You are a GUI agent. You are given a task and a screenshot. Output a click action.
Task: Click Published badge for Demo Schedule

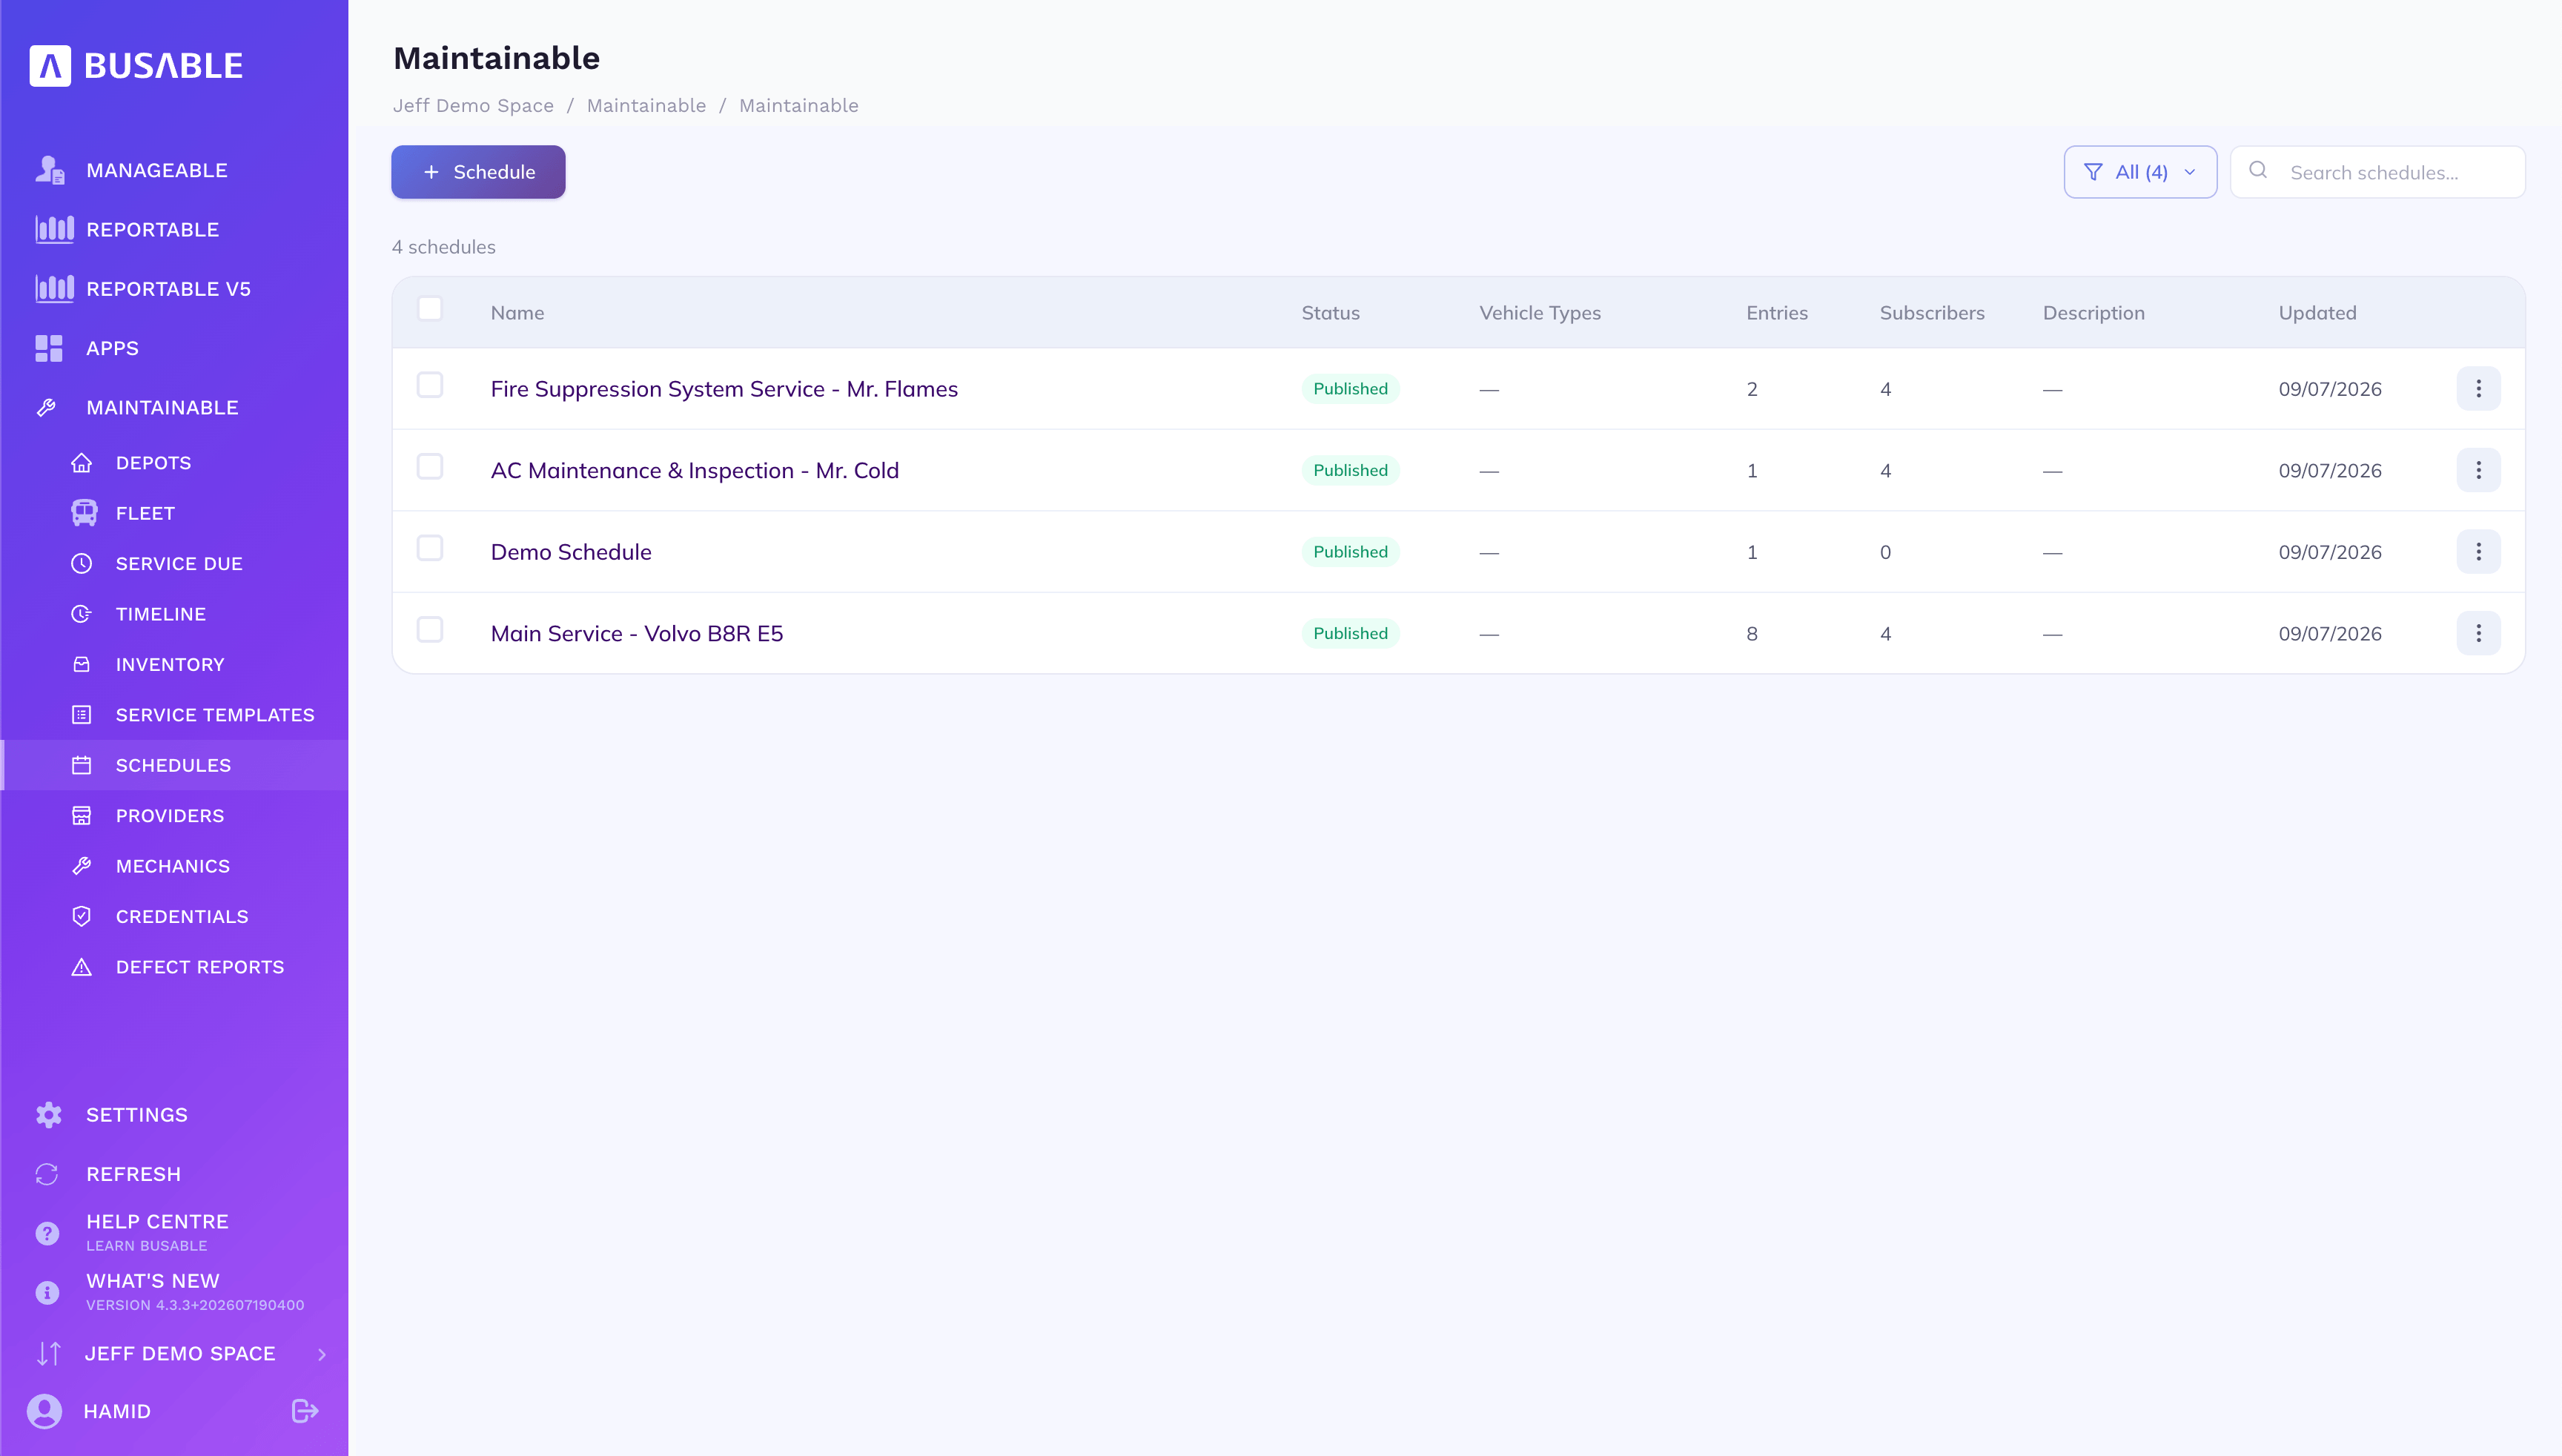click(1350, 552)
